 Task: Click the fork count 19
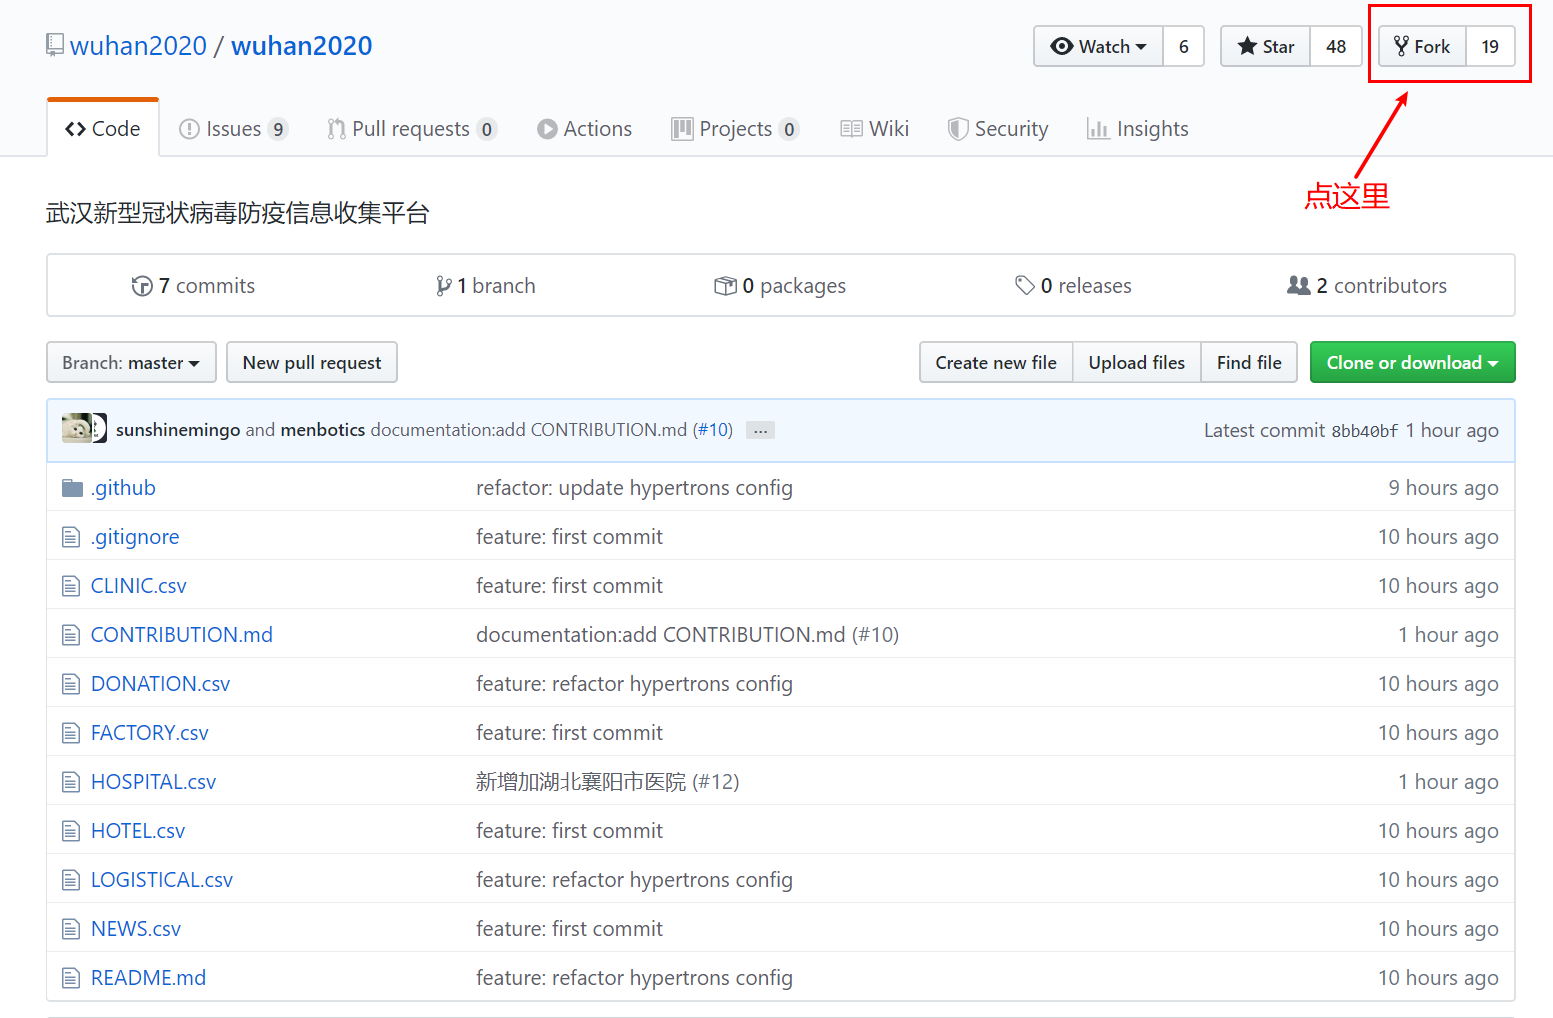point(1490,46)
